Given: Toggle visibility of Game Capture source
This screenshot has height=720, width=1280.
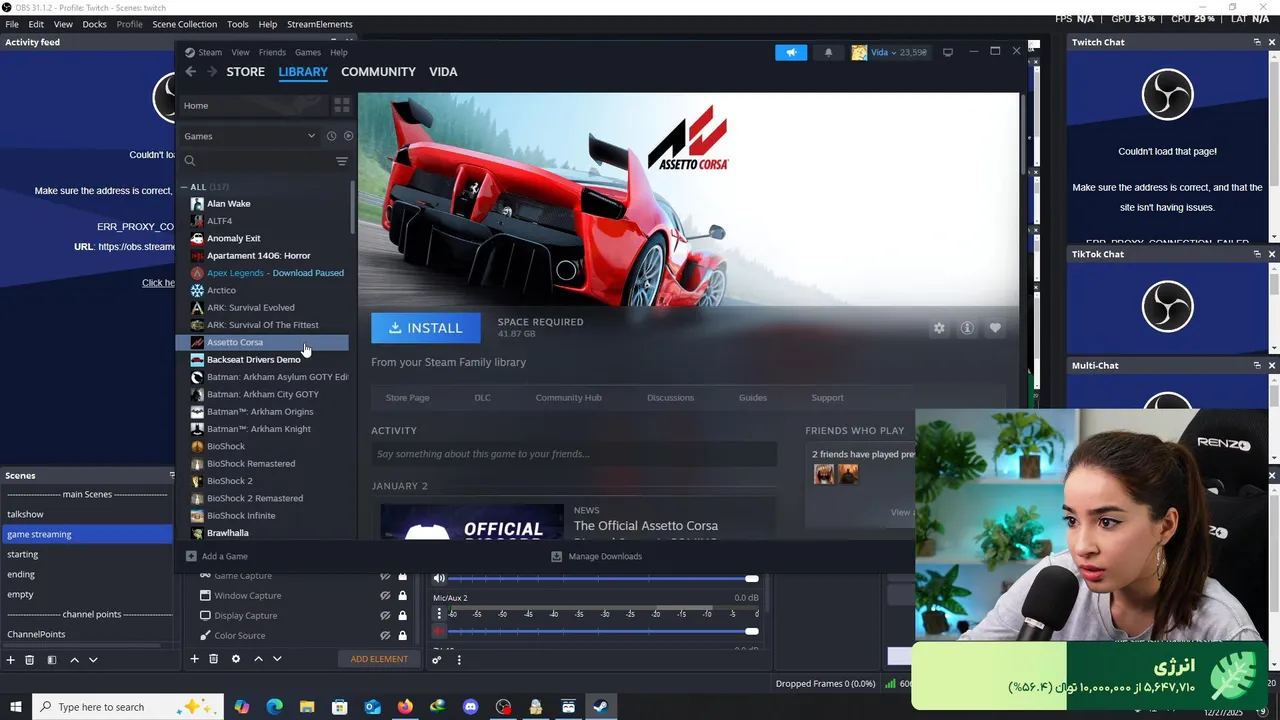Looking at the screenshot, I should click(x=385, y=576).
